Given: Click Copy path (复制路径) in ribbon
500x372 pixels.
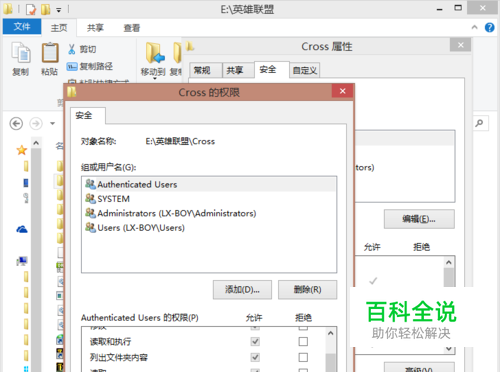Looking at the screenshot, I should [90, 66].
